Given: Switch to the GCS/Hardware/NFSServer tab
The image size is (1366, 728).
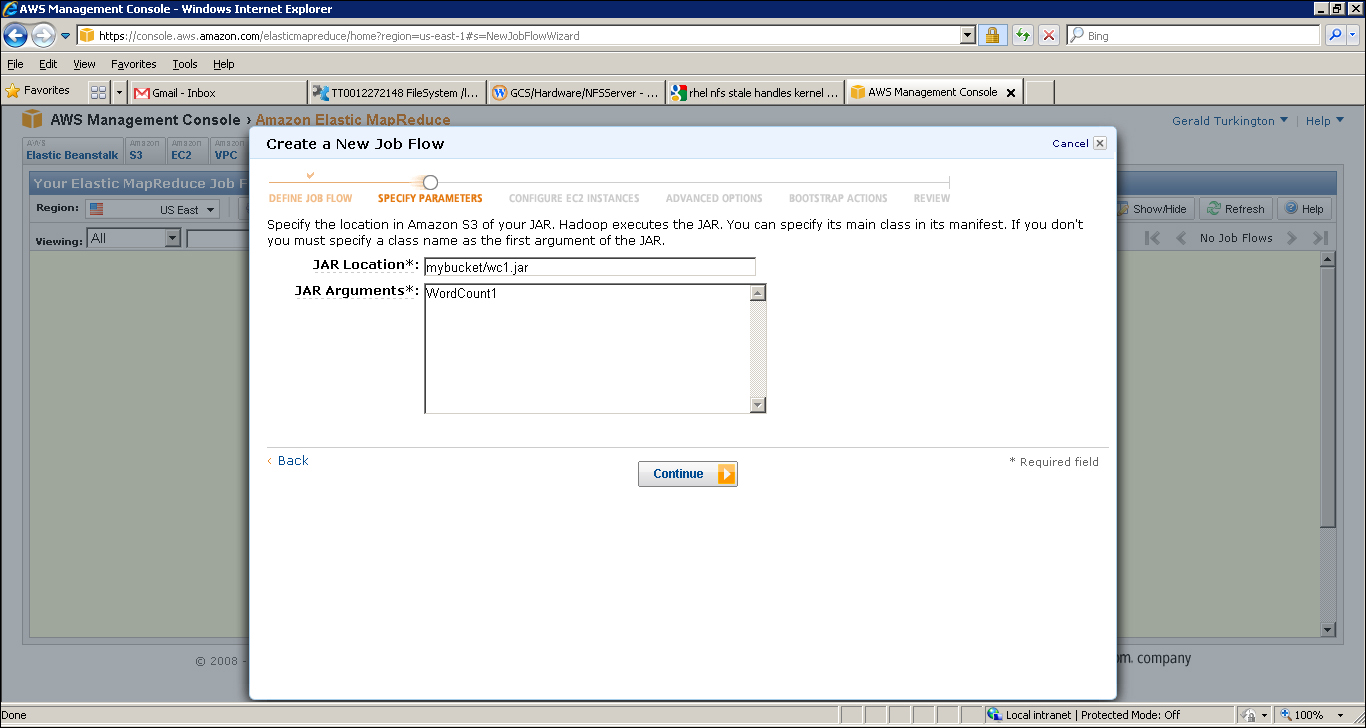Looking at the screenshot, I should pos(575,92).
